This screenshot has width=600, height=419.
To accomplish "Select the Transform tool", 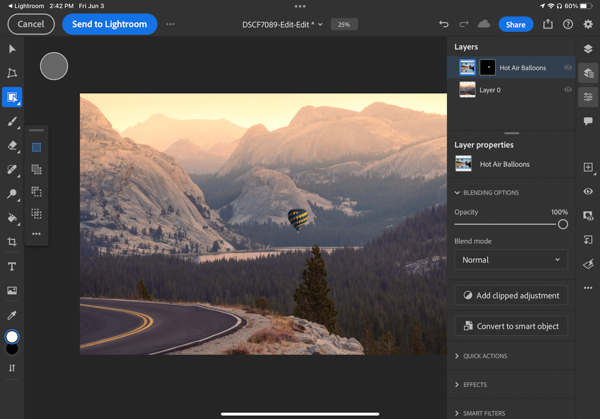I will click(x=12, y=73).
